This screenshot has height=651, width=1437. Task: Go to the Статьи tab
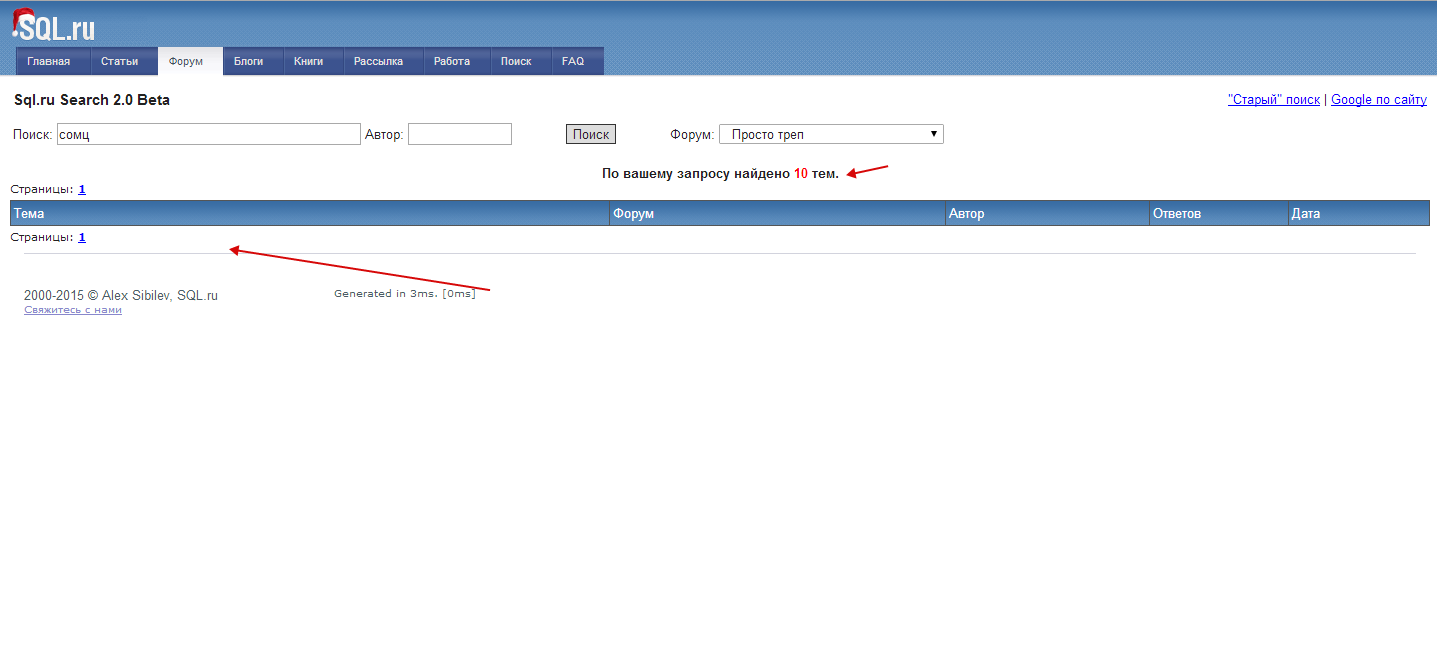click(119, 61)
